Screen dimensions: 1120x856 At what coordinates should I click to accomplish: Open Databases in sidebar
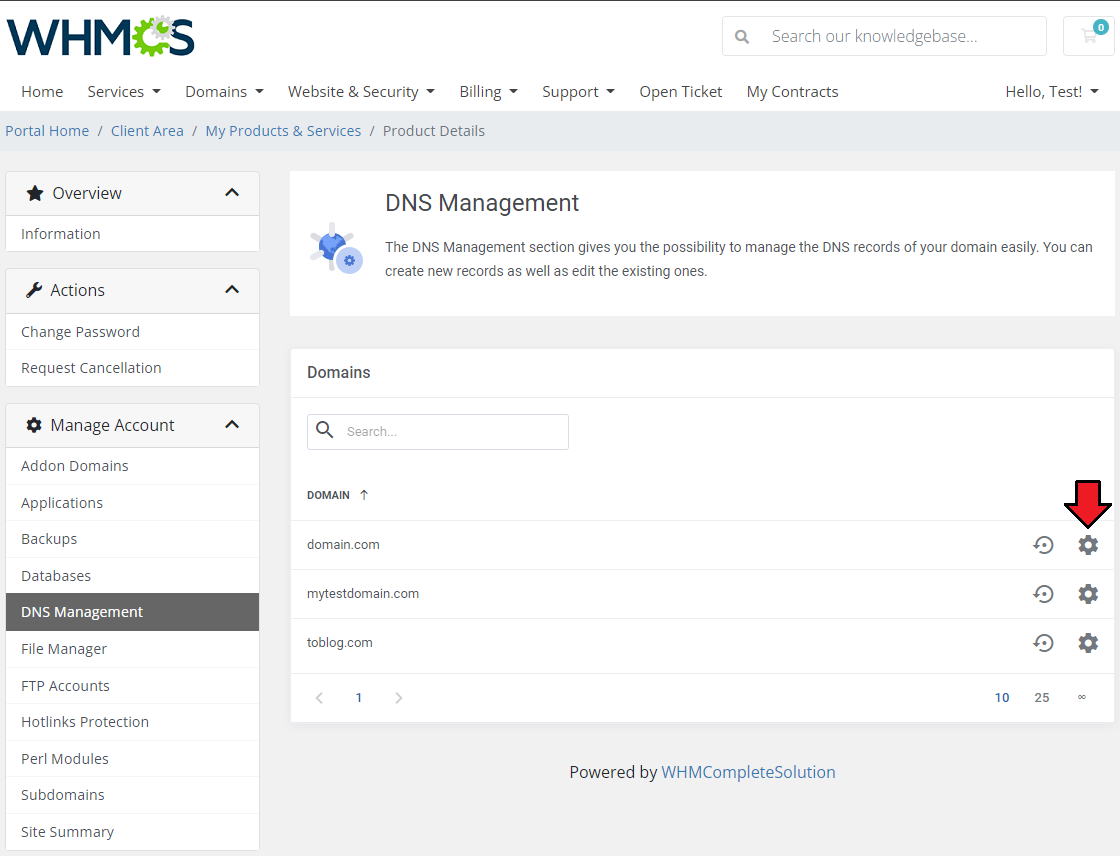tap(132, 576)
